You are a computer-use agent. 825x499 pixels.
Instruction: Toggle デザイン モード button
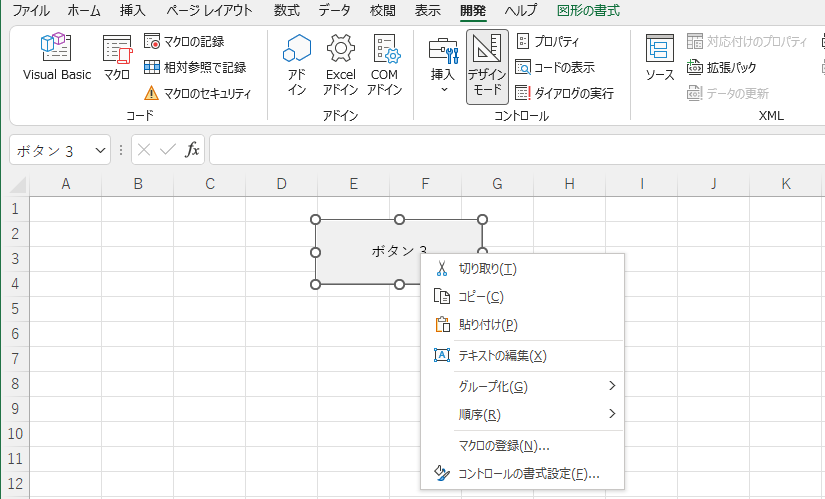coord(487,66)
